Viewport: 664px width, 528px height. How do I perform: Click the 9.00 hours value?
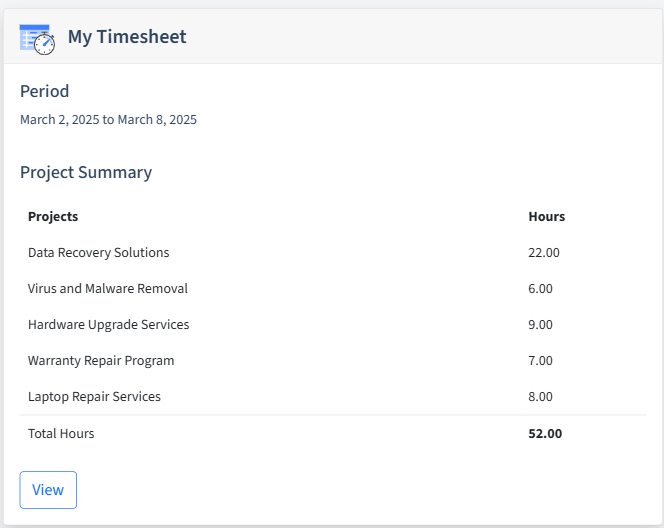pos(540,325)
